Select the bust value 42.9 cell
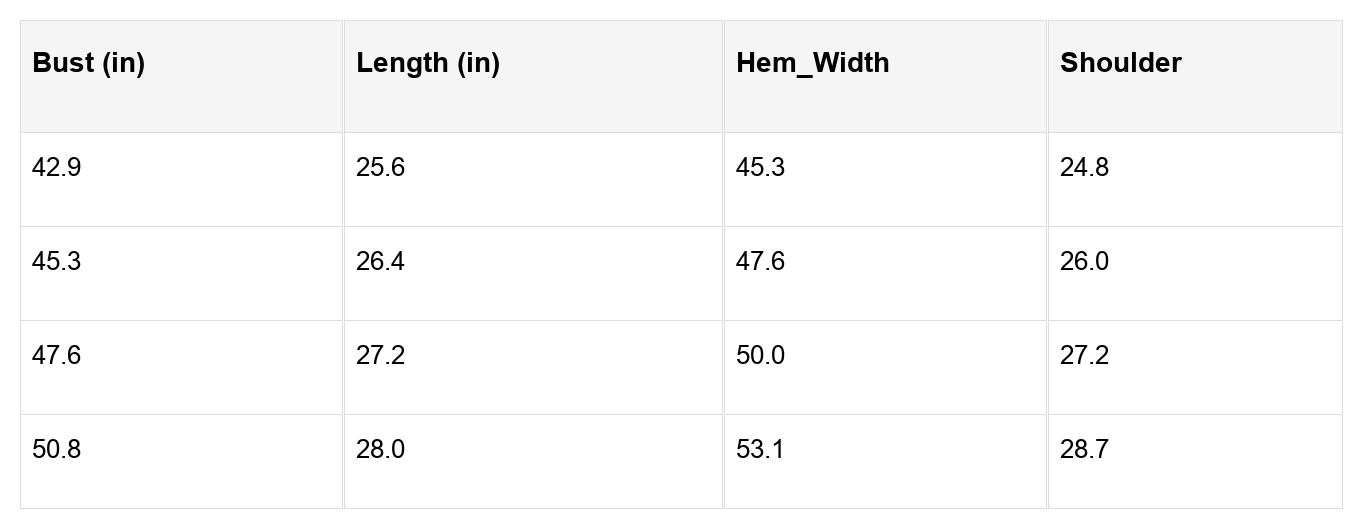This screenshot has width=1362, height=528. pyautogui.click(x=57, y=168)
